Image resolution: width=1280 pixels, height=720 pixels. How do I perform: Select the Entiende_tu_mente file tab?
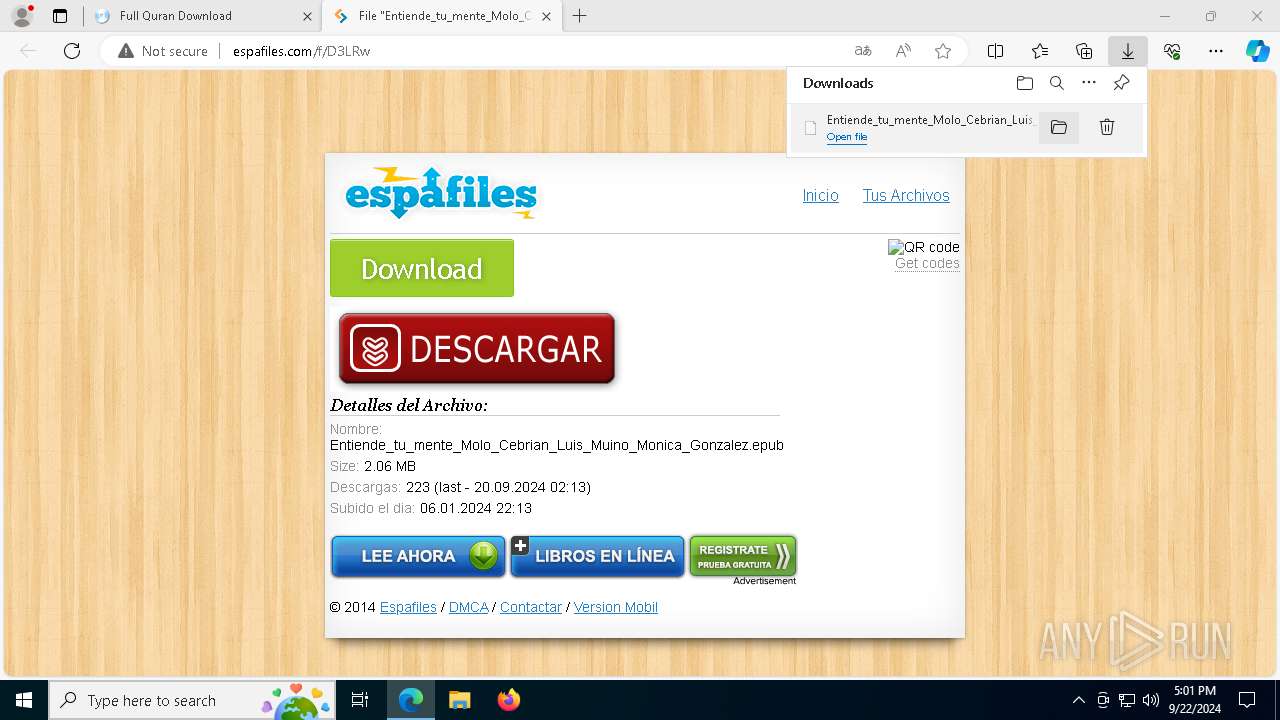441,16
